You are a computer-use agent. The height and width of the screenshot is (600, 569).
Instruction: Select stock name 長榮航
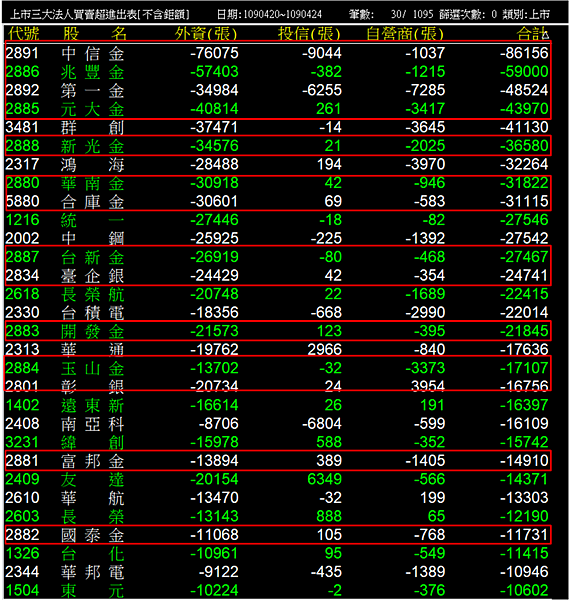(x=93, y=294)
